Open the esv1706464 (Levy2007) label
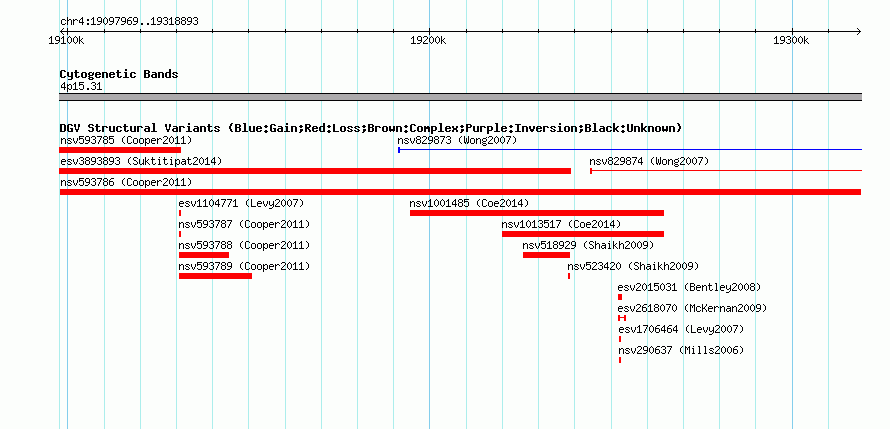The width and height of the screenshot is (890, 429). [x=681, y=329]
